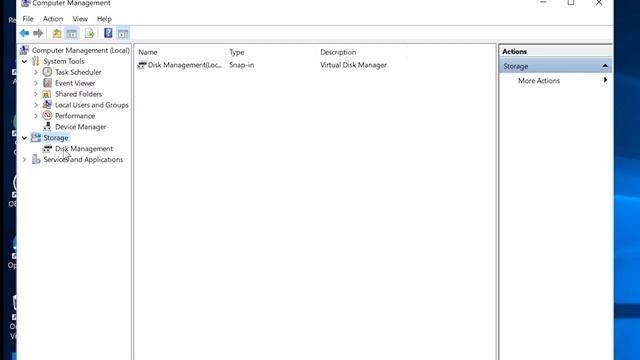
Task: Click the Storage icon in tree
Action: tap(36, 138)
